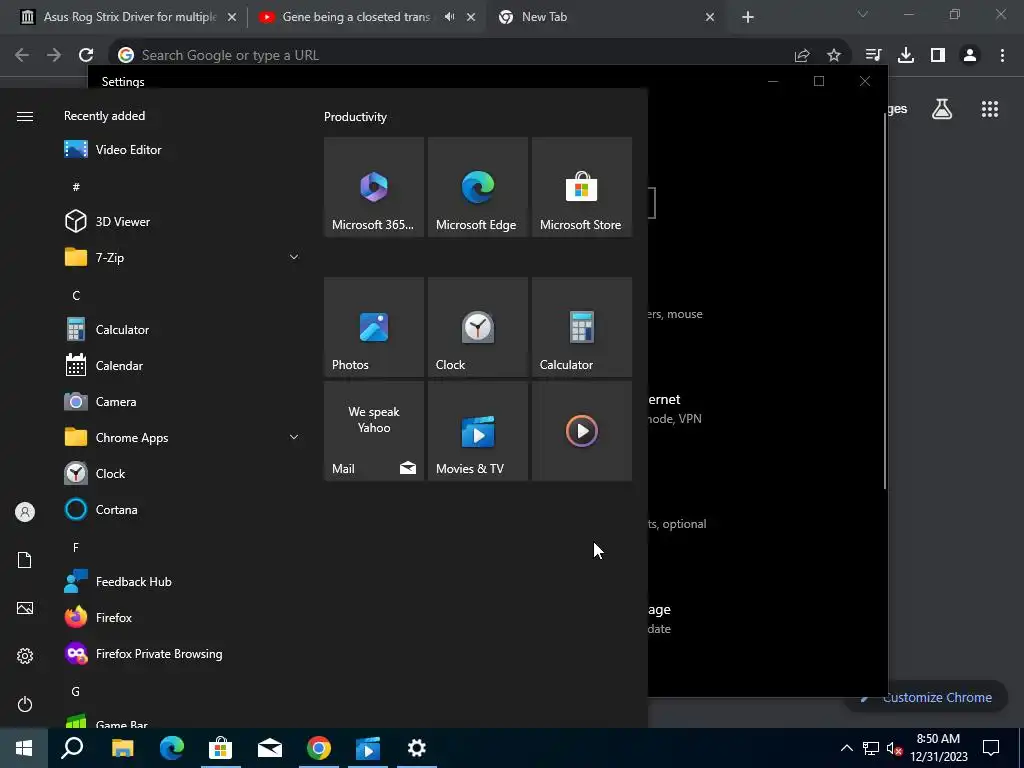Show hidden system tray icons

(x=846, y=748)
